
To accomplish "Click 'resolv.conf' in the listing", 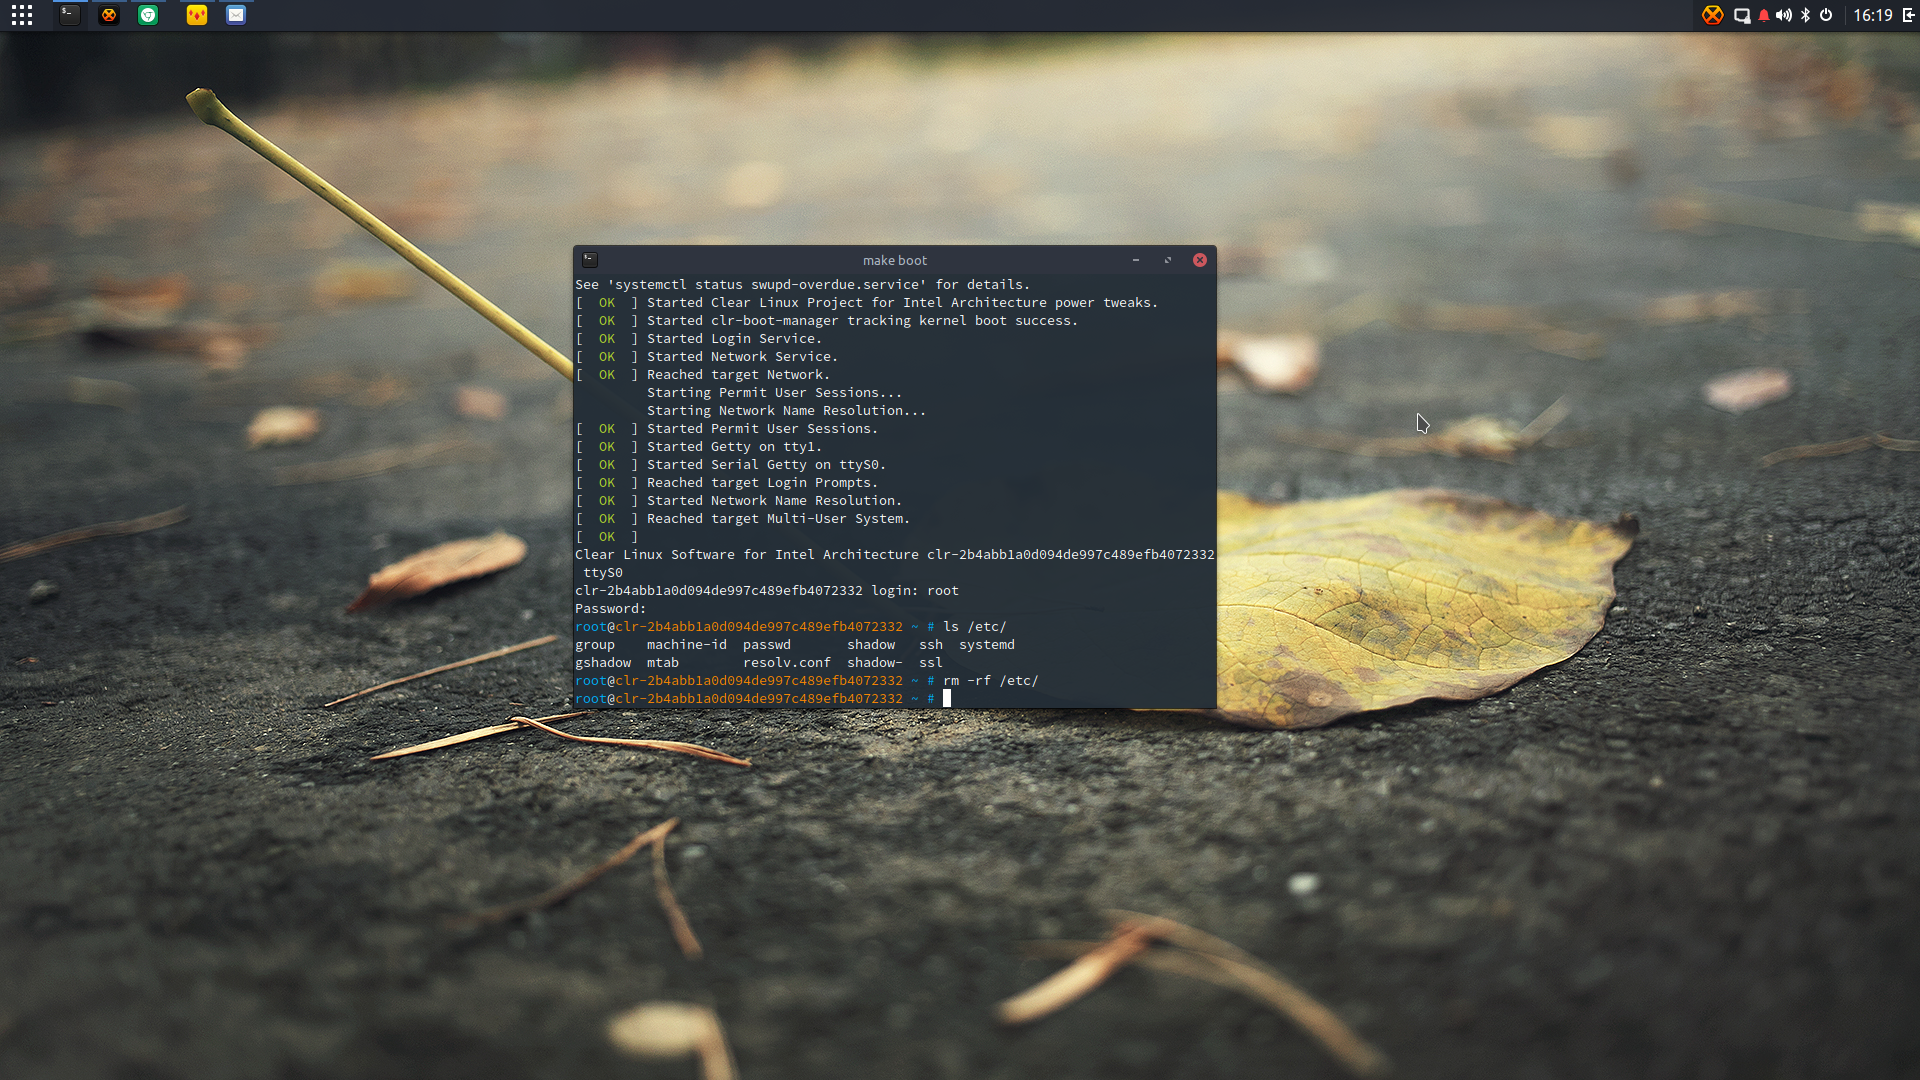I will pyautogui.click(x=787, y=663).
